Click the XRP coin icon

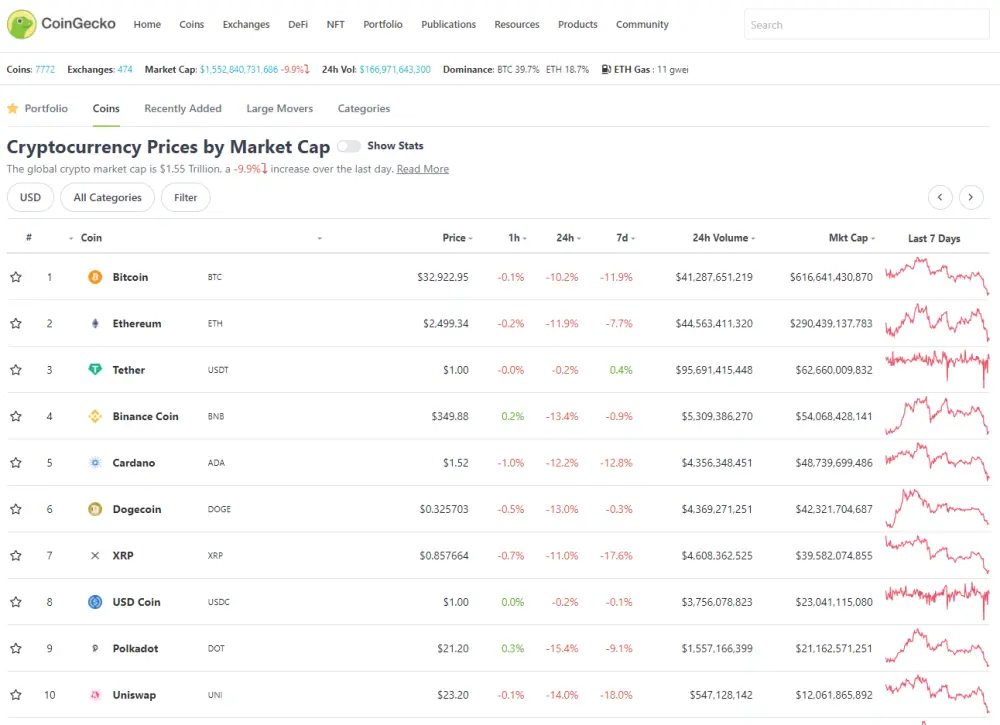point(95,555)
